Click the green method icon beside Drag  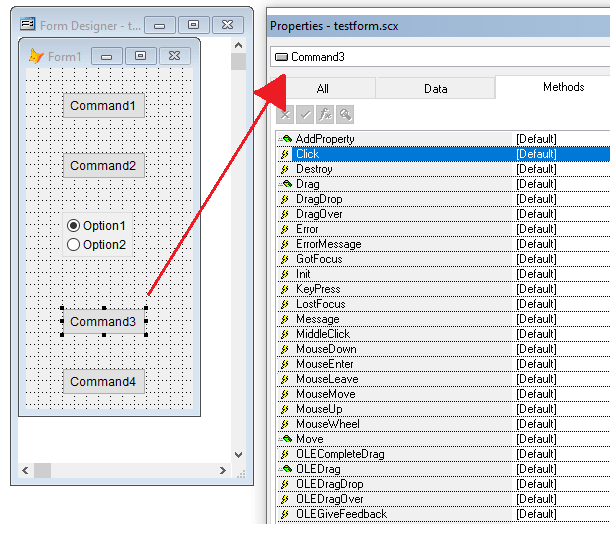point(286,184)
